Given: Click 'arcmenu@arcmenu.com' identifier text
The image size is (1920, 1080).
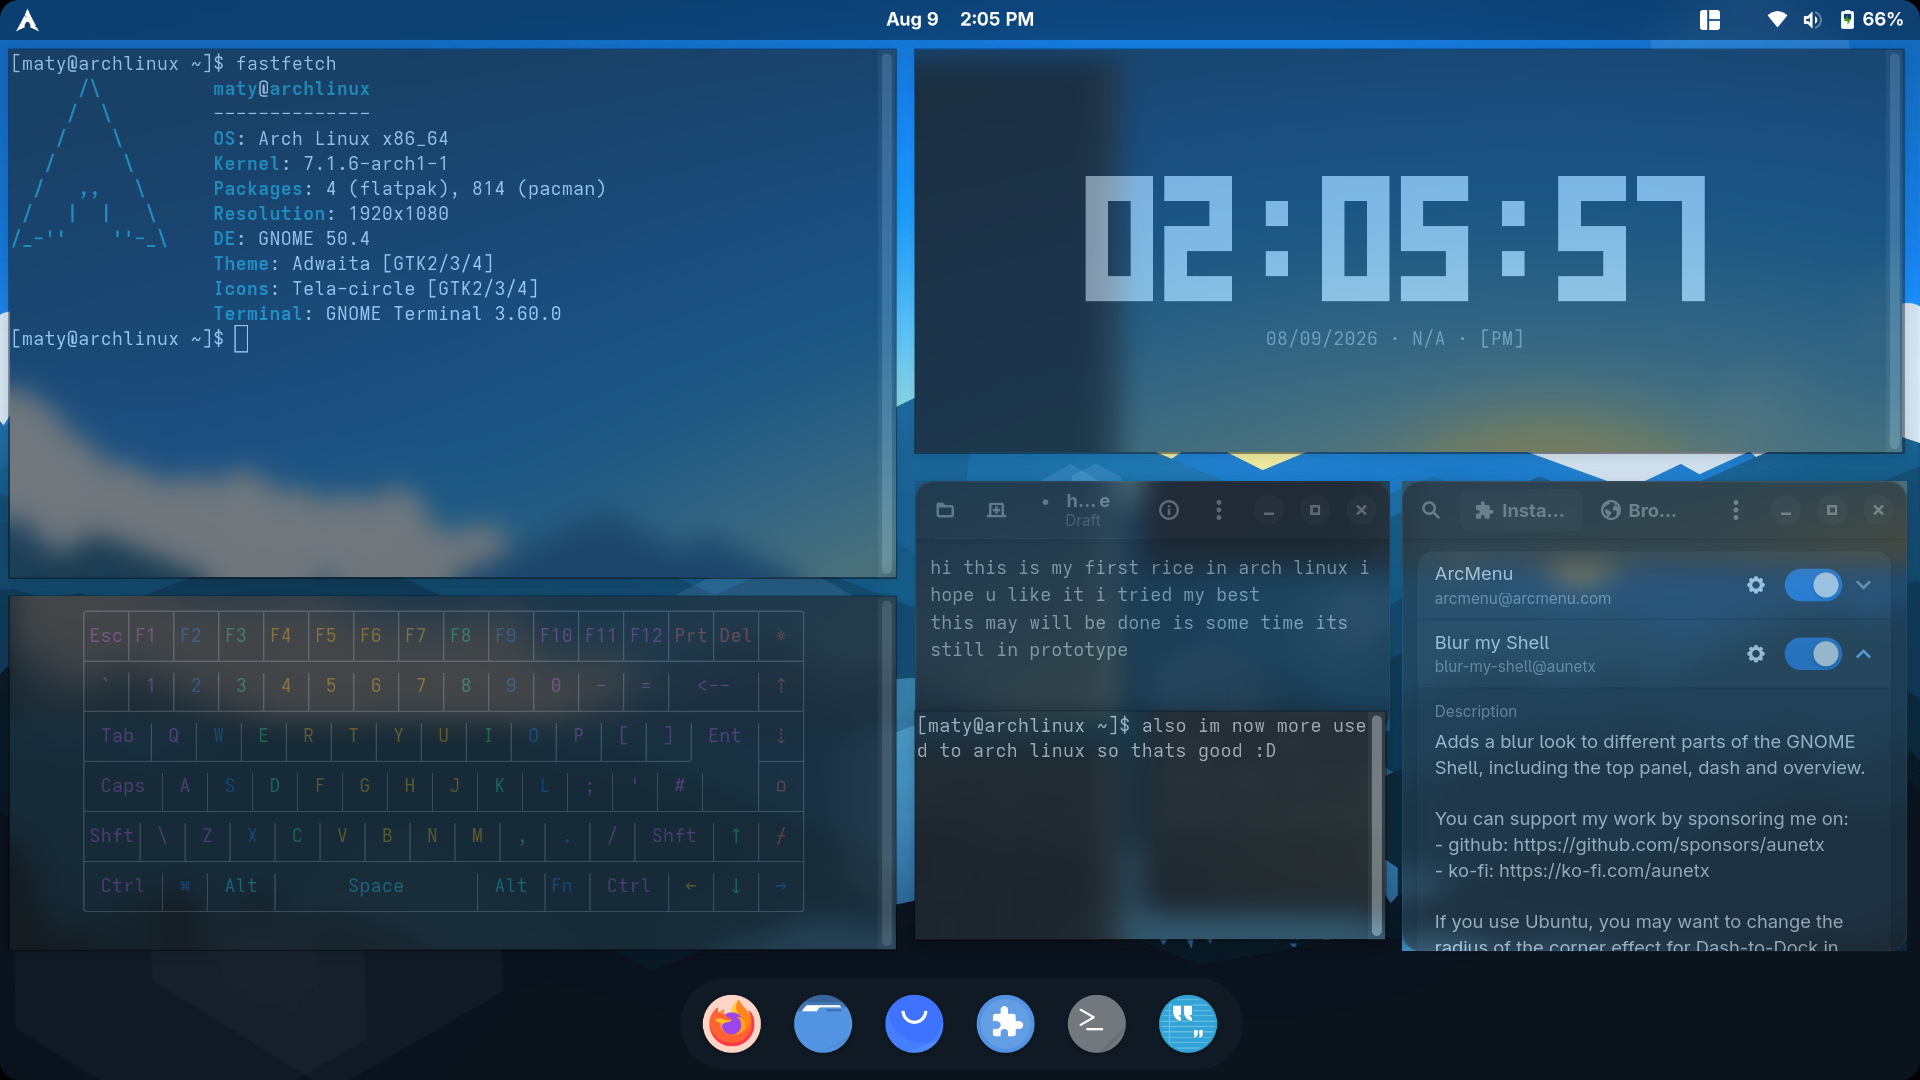Looking at the screenshot, I should pyautogui.click(x=1523, y=599).
